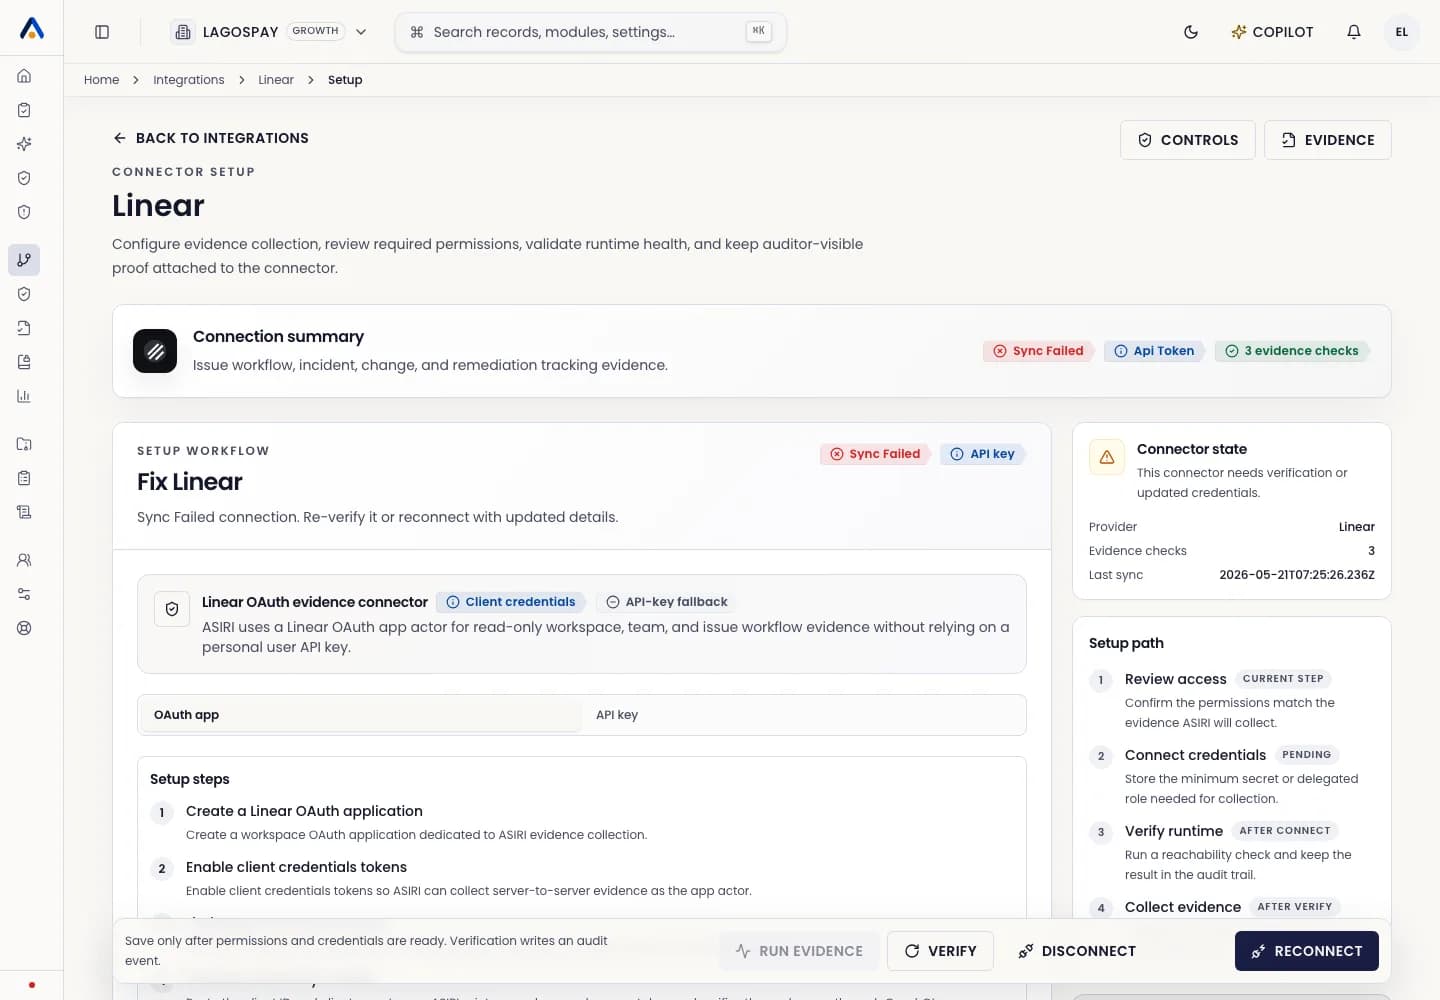The width and height of the screenshot is (1440, 1000).
Task: Toggle the sidebar panel icon
Action: (102, 32)
